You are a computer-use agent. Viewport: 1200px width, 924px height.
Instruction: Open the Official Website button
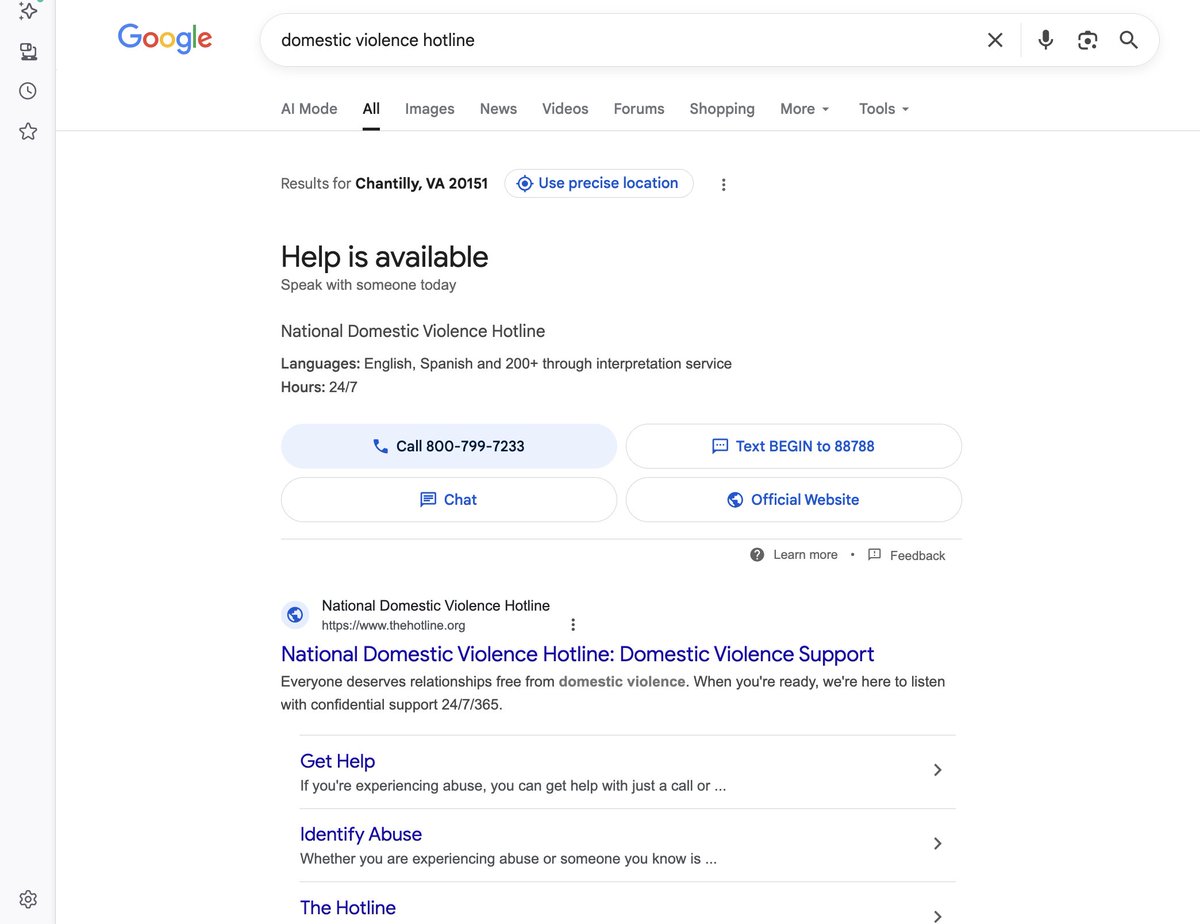pos(794,499)
